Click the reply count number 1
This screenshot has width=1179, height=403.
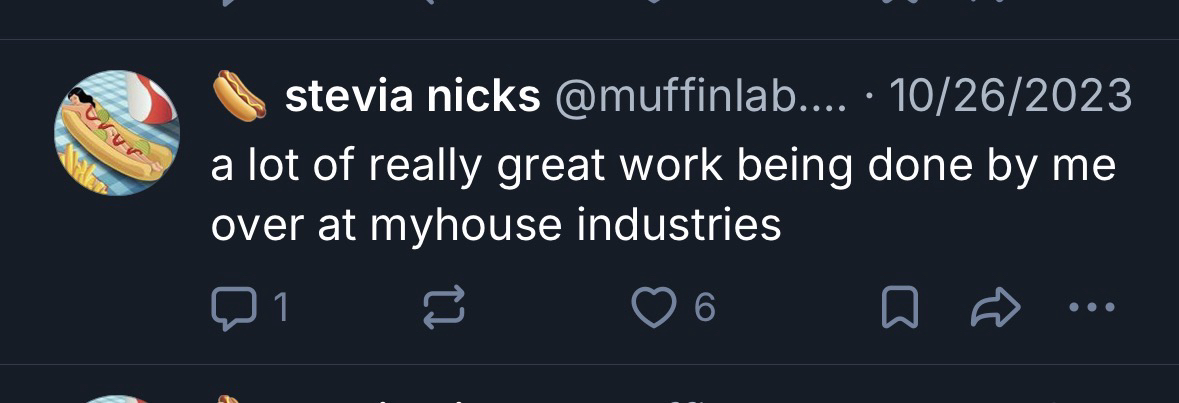click(x=281, y=310)
